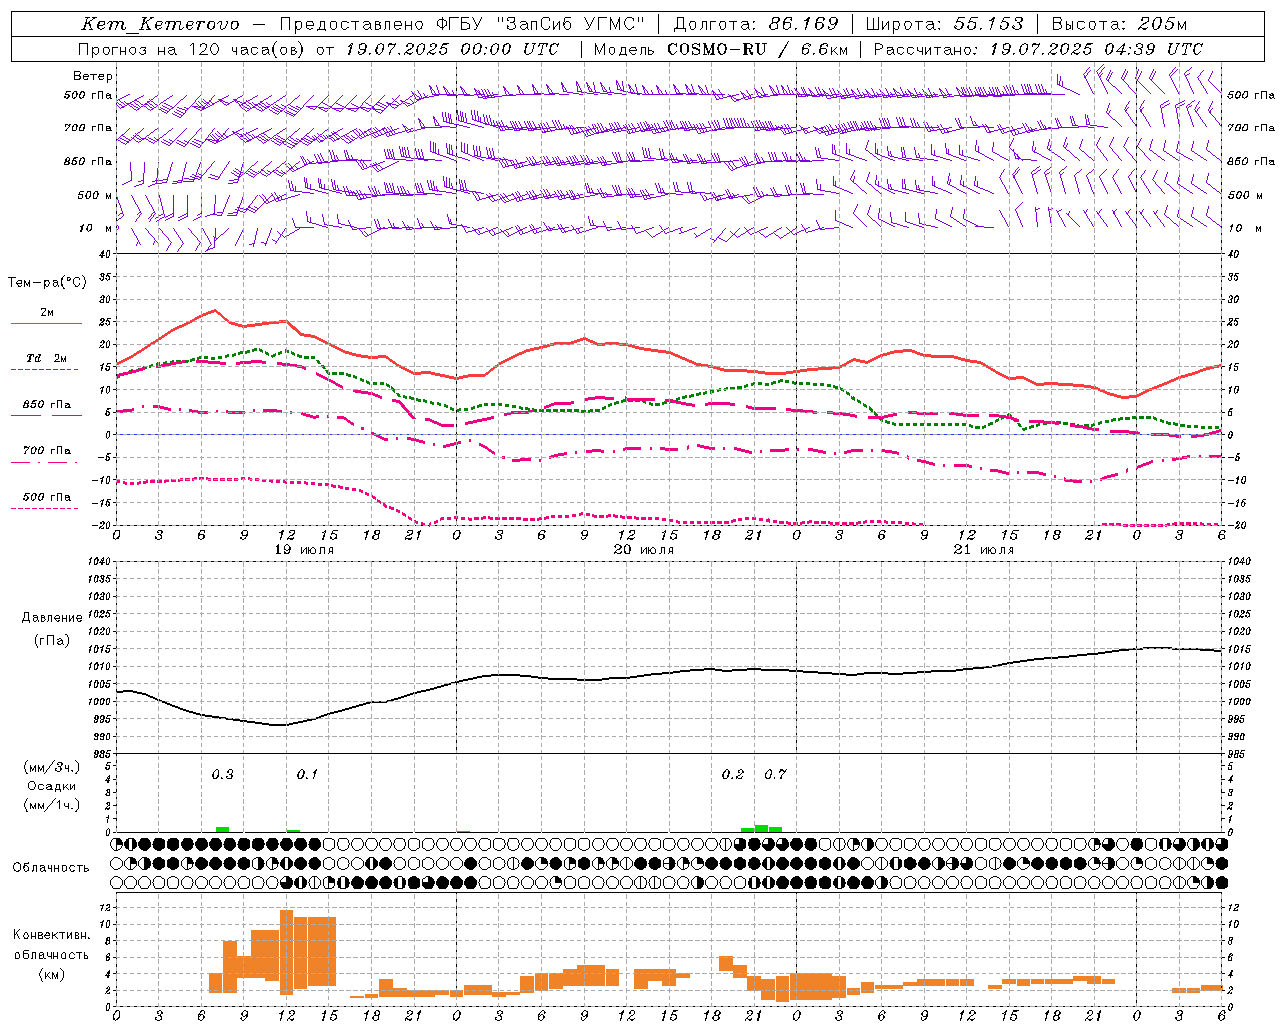Screen dimensions: 1280x1024
Task: Click the green dashed Td 2м legend line
Action: pos(44,369)
